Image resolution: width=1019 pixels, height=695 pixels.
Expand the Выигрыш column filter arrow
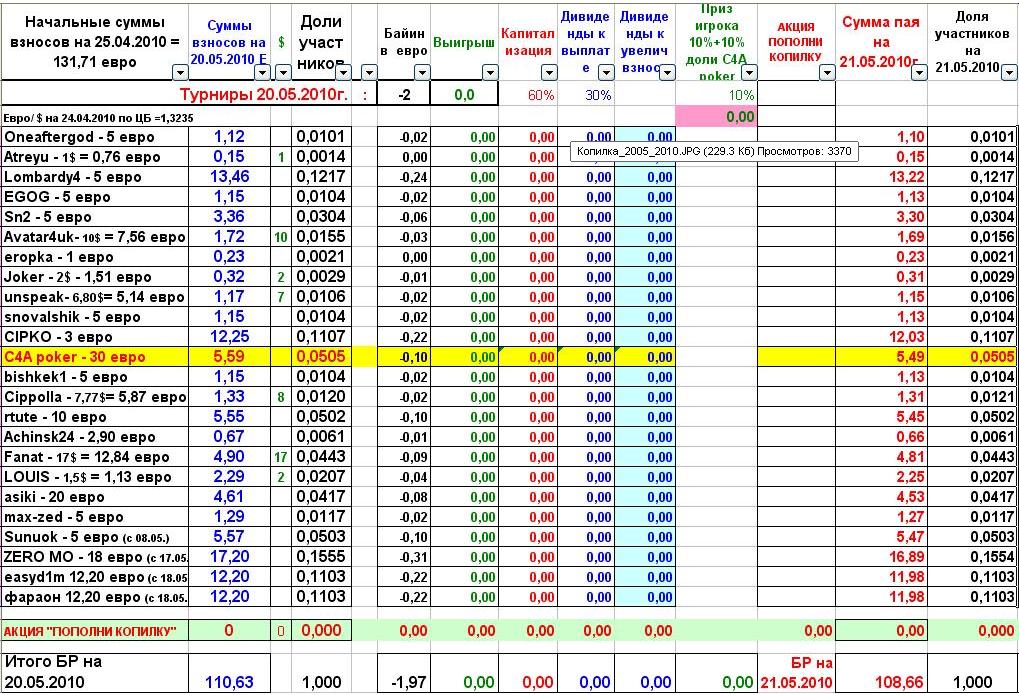tap(490, 72)
